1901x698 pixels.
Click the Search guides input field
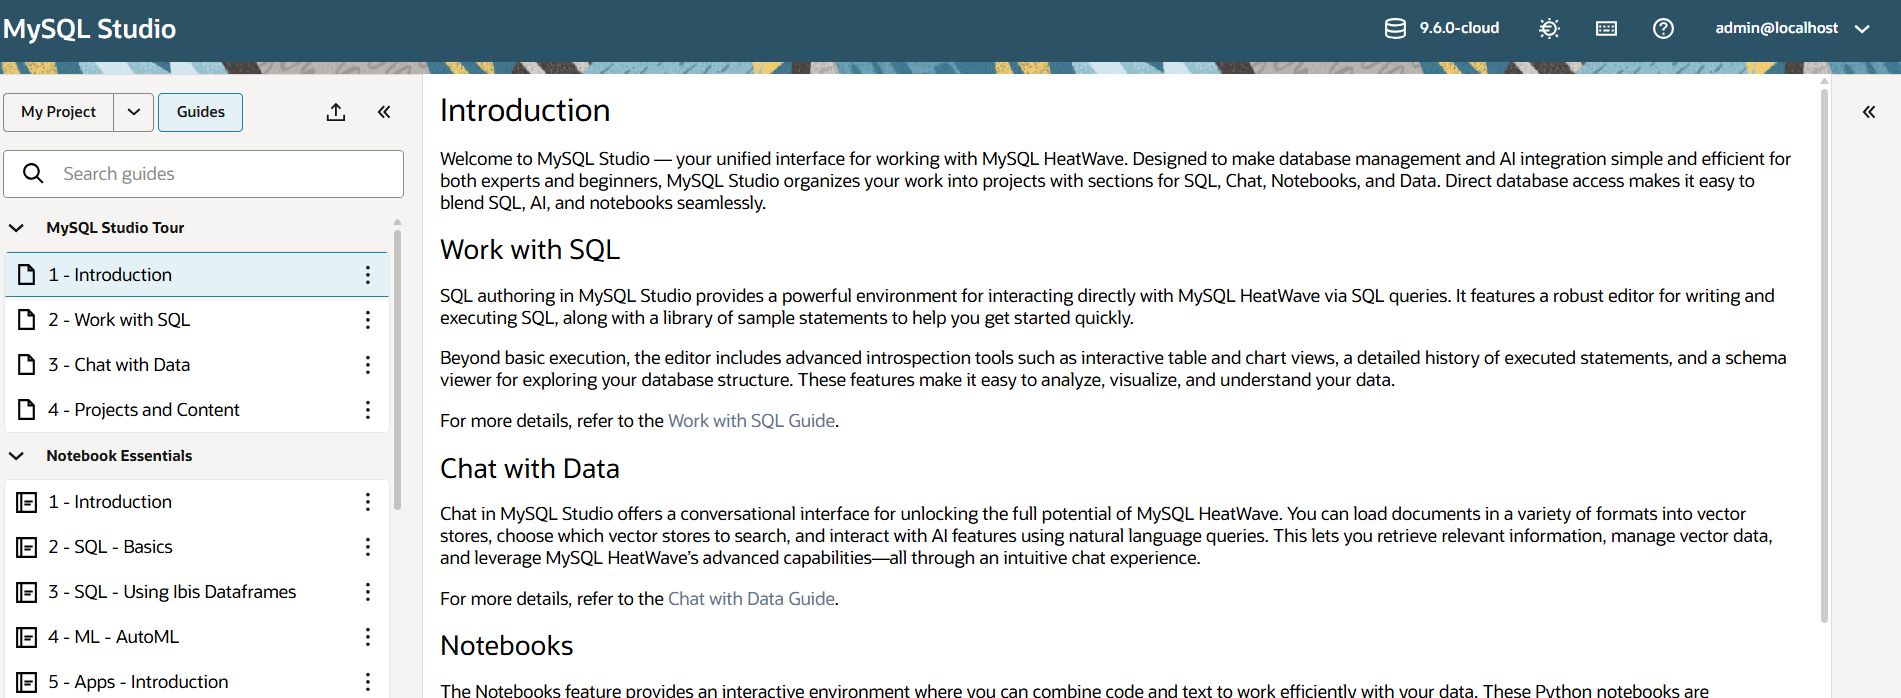pyautogui.click(x=220, y=174)
